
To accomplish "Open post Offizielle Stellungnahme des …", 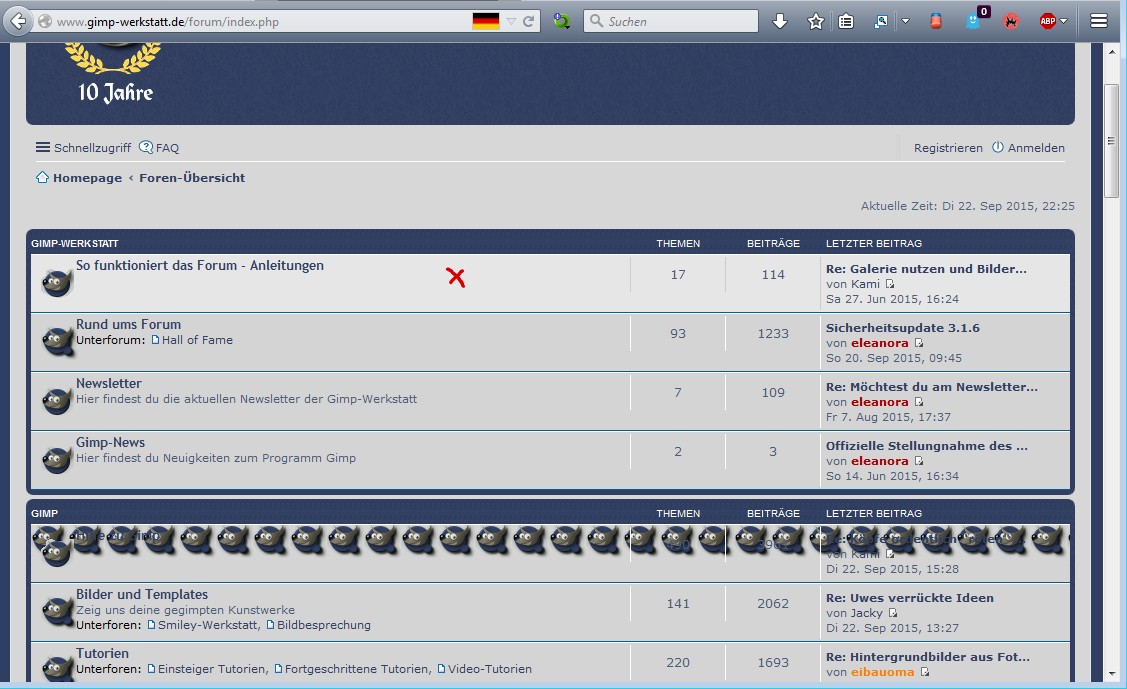I will tap(926, 445).
